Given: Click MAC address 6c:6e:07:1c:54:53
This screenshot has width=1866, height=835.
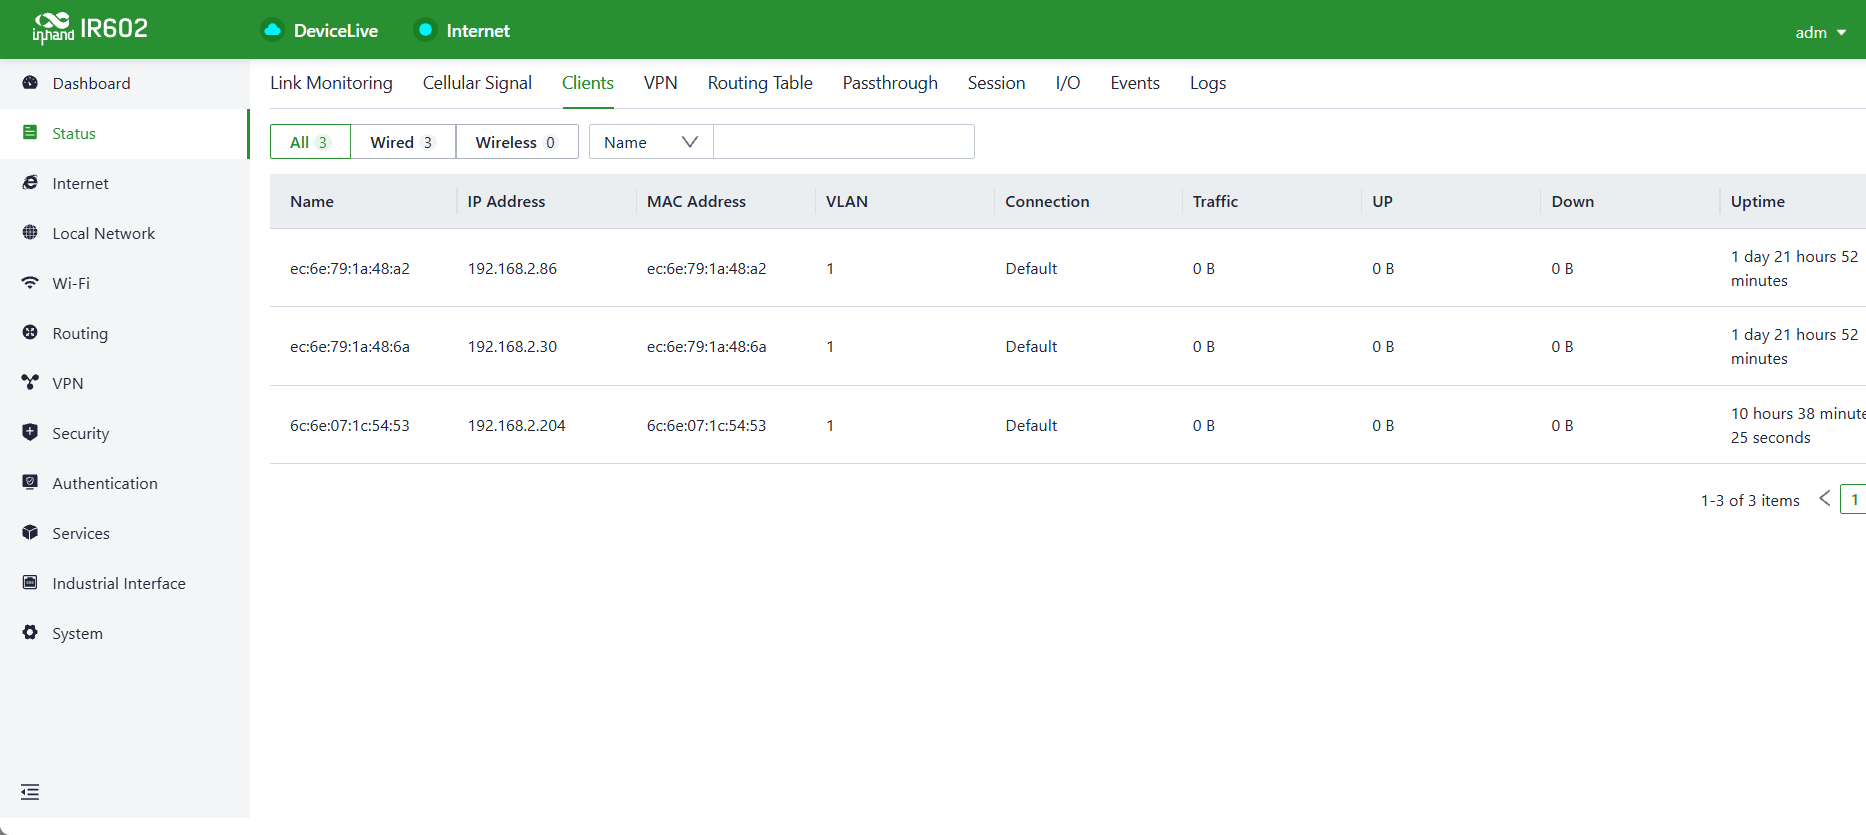Looking at the screenshot, I should (706, 425).
